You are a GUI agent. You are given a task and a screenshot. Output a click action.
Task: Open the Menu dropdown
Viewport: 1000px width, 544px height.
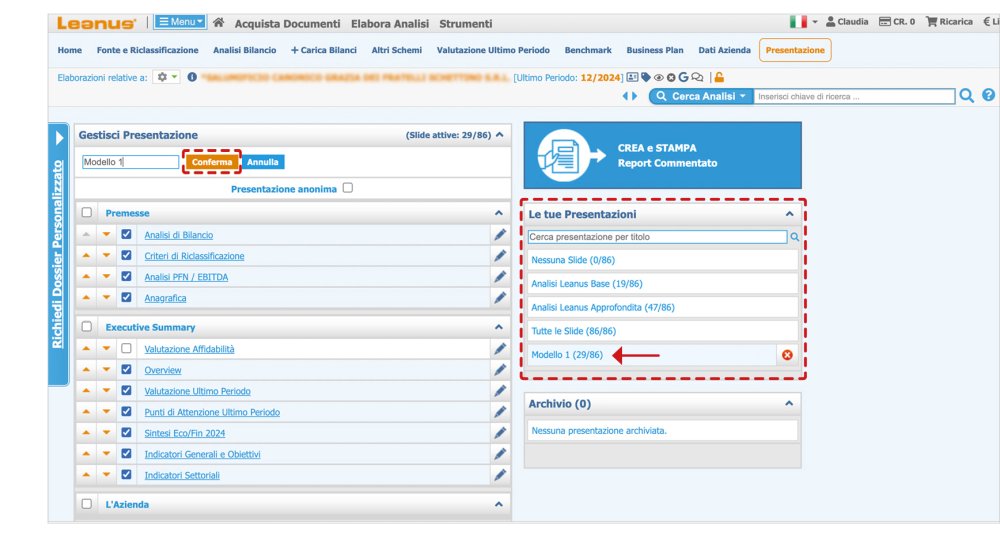click(180, 22)
